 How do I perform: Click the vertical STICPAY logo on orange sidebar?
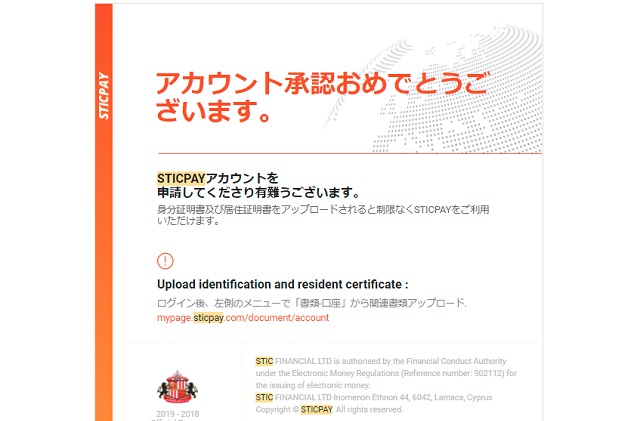click(x=105, y=97)
